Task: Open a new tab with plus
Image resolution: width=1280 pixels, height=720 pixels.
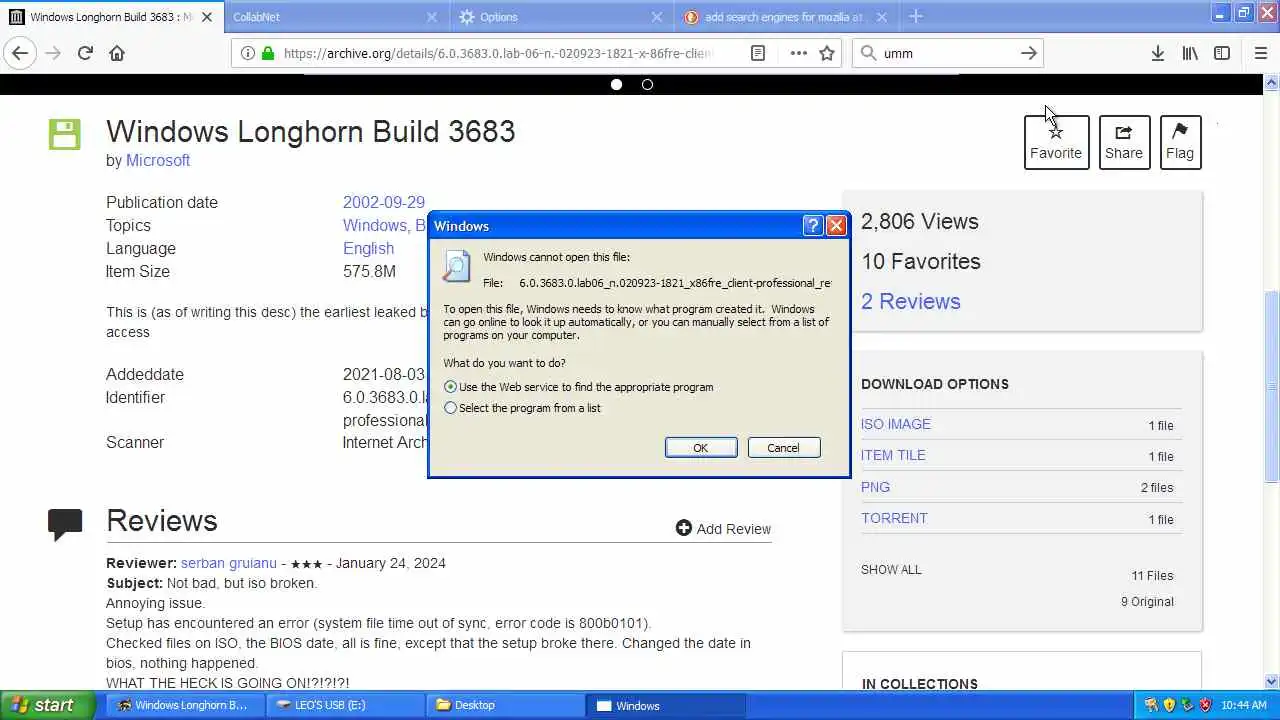Action: tap(916, 16)
